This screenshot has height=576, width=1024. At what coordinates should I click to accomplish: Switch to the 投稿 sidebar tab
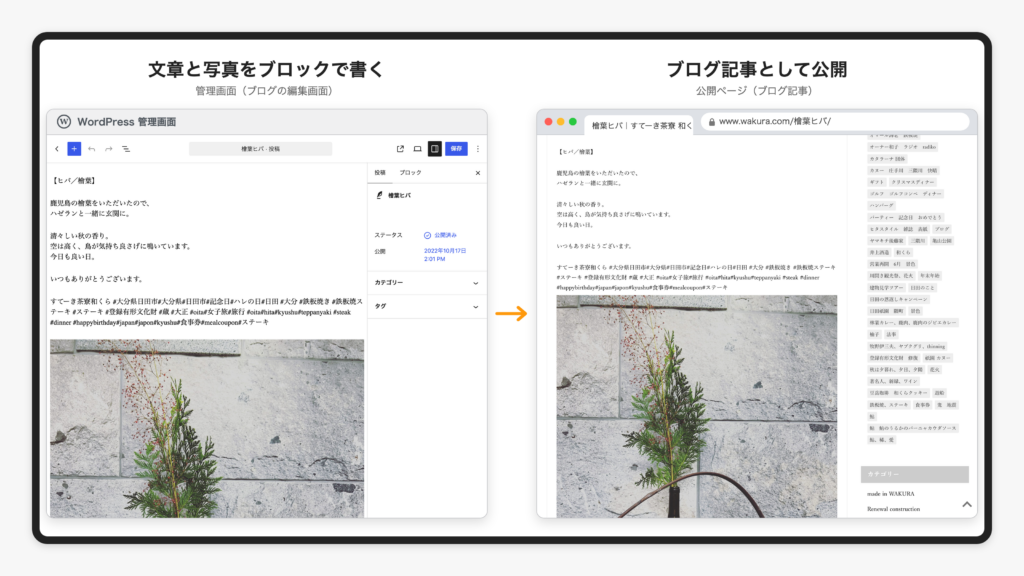tap(380, 172)
